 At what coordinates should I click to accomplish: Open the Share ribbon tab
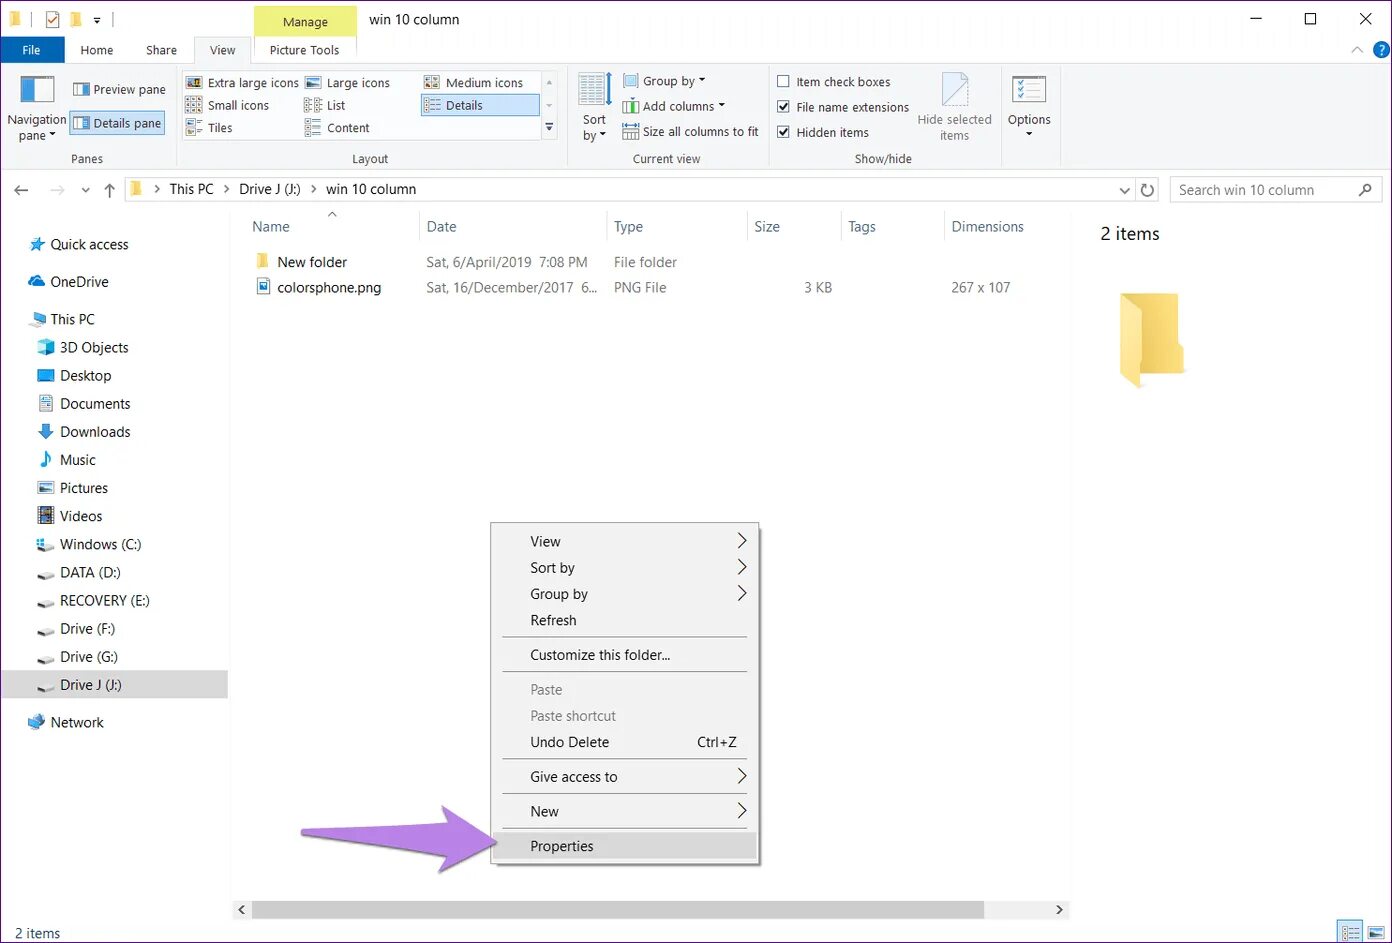click(x=161, y=50)
